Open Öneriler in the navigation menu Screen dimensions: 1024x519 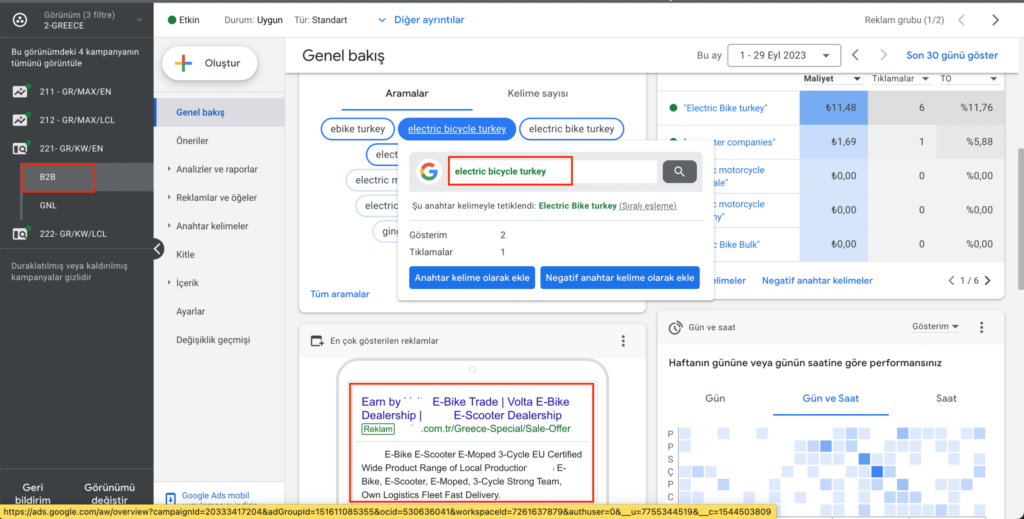pyautogui.click(x=192, y=140)
